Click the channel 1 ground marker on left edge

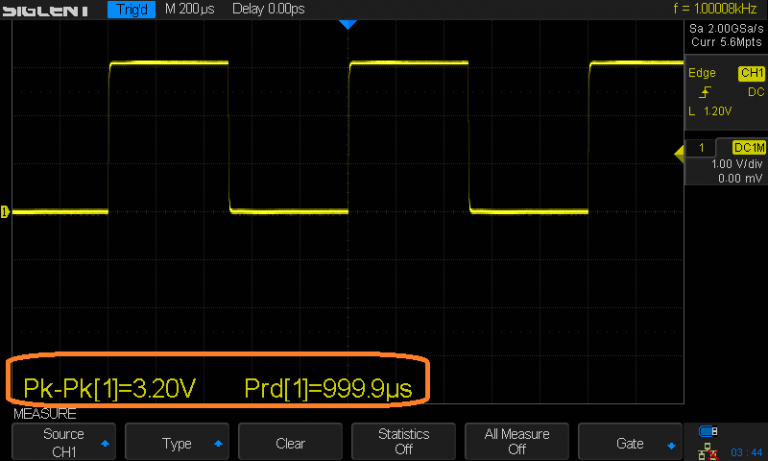pyautogui.click(x=4, y=211)
